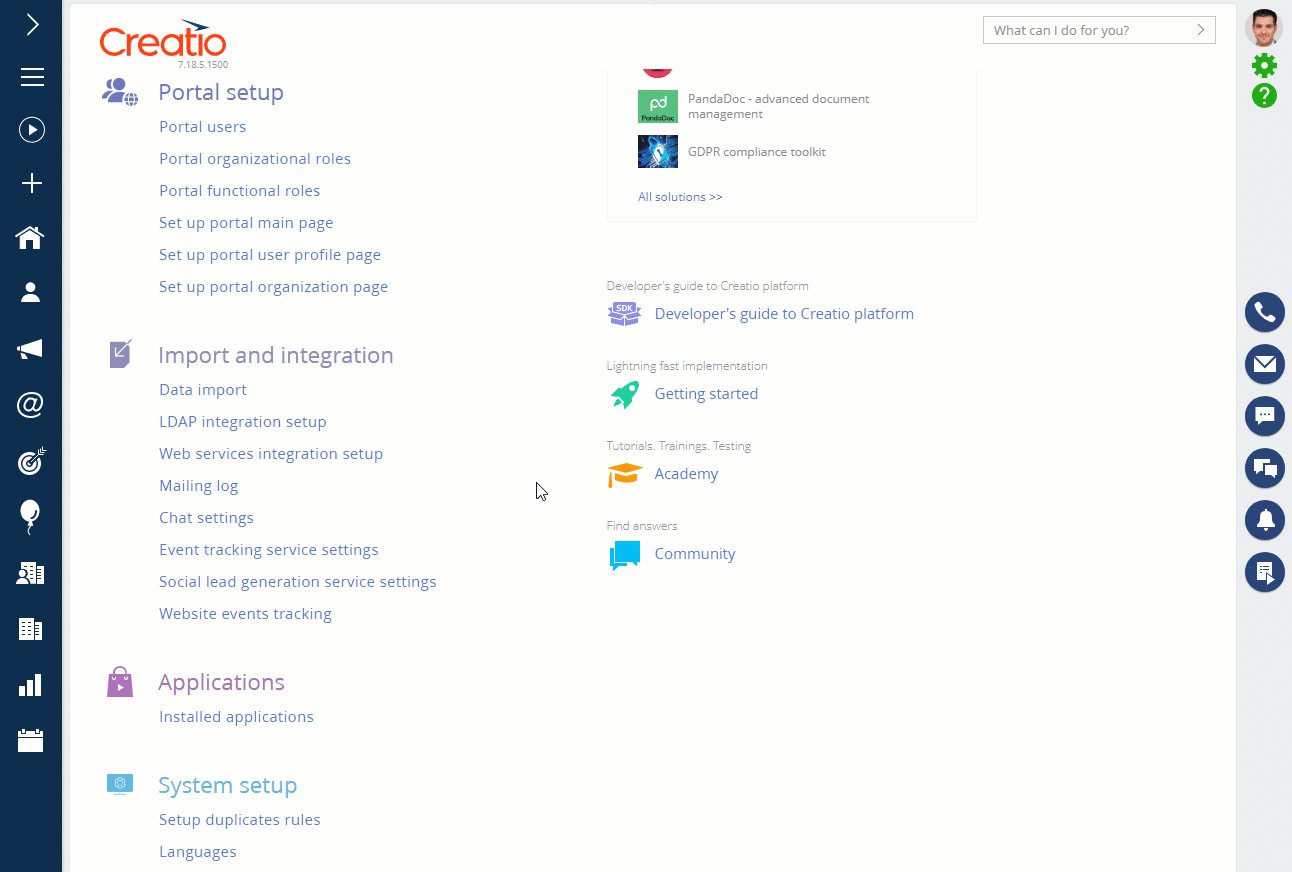Click the Applications shopping bag icon
Image resolution: width=1292 pixels, height=872 pixels.
[x=120, y=682]
